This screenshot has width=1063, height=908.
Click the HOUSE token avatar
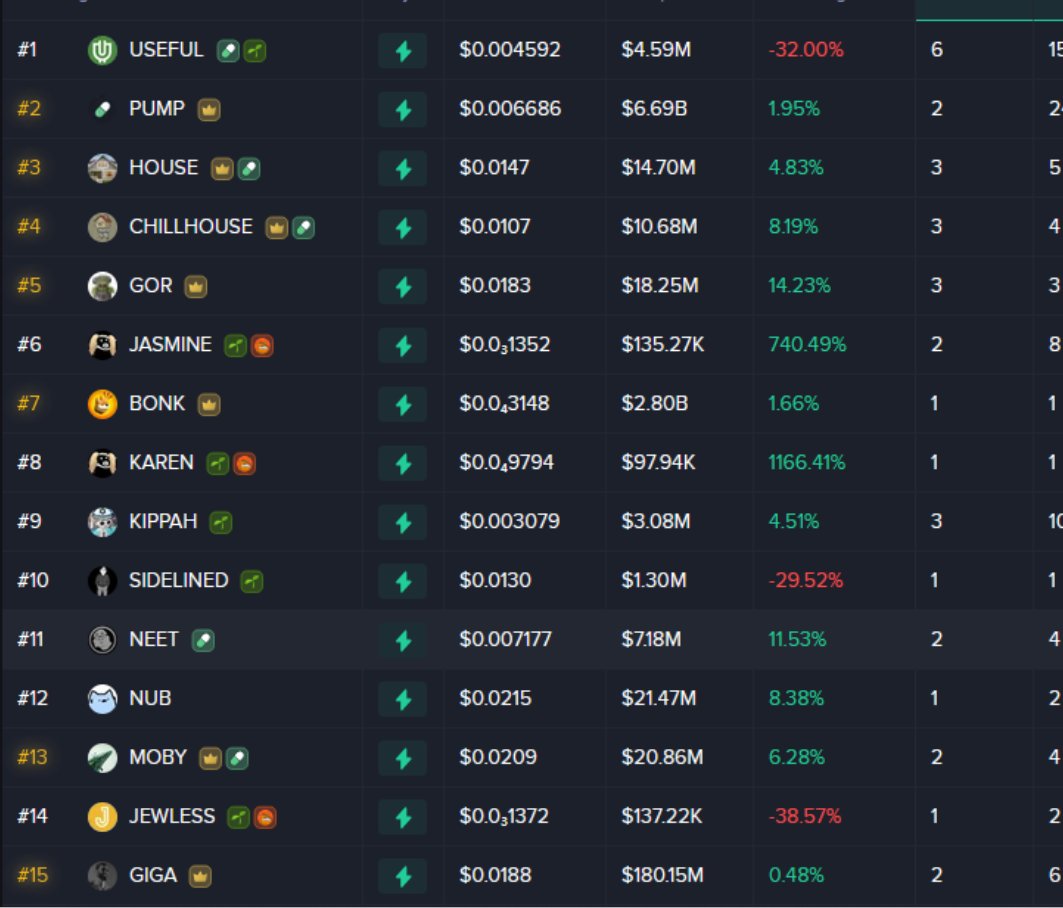[102, 168]
